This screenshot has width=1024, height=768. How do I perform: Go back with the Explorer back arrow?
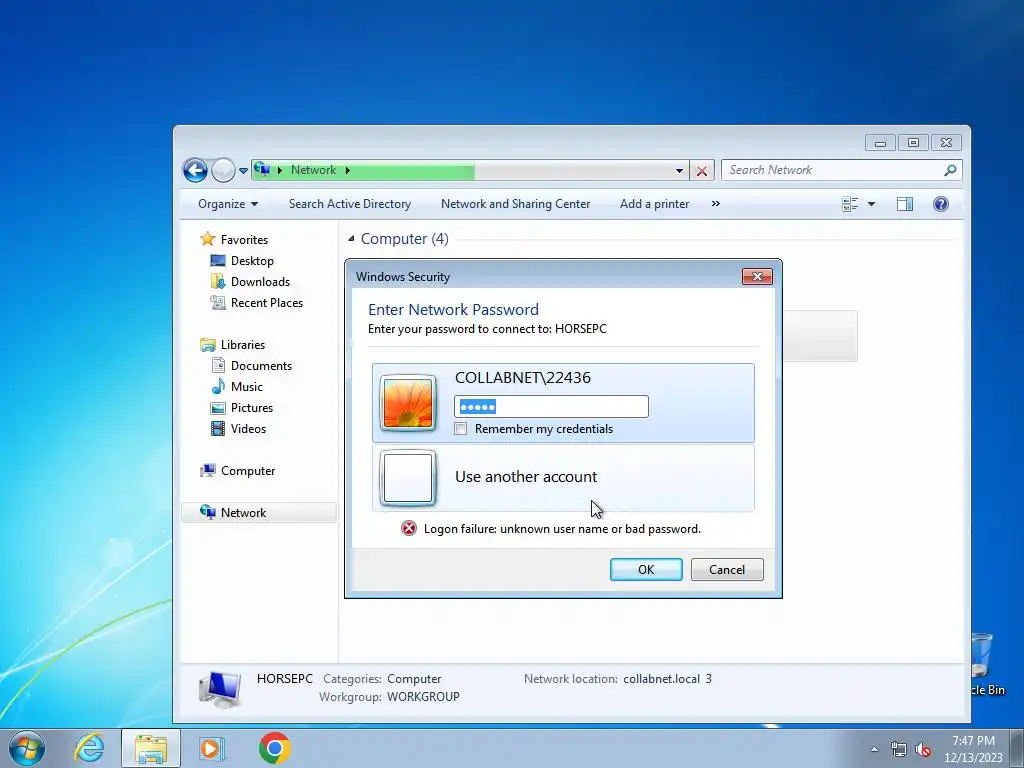195,170
